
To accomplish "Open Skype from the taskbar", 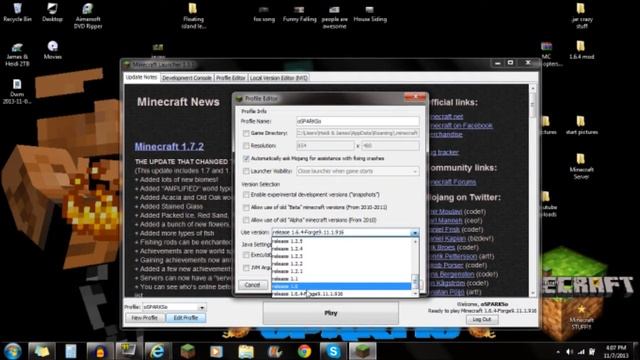I will click(333, 351).
